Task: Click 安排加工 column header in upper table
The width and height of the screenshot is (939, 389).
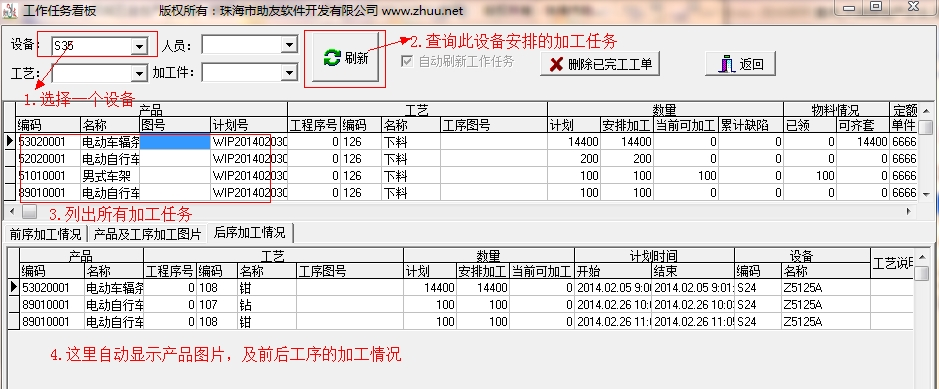Action: (x=627, y=125)
